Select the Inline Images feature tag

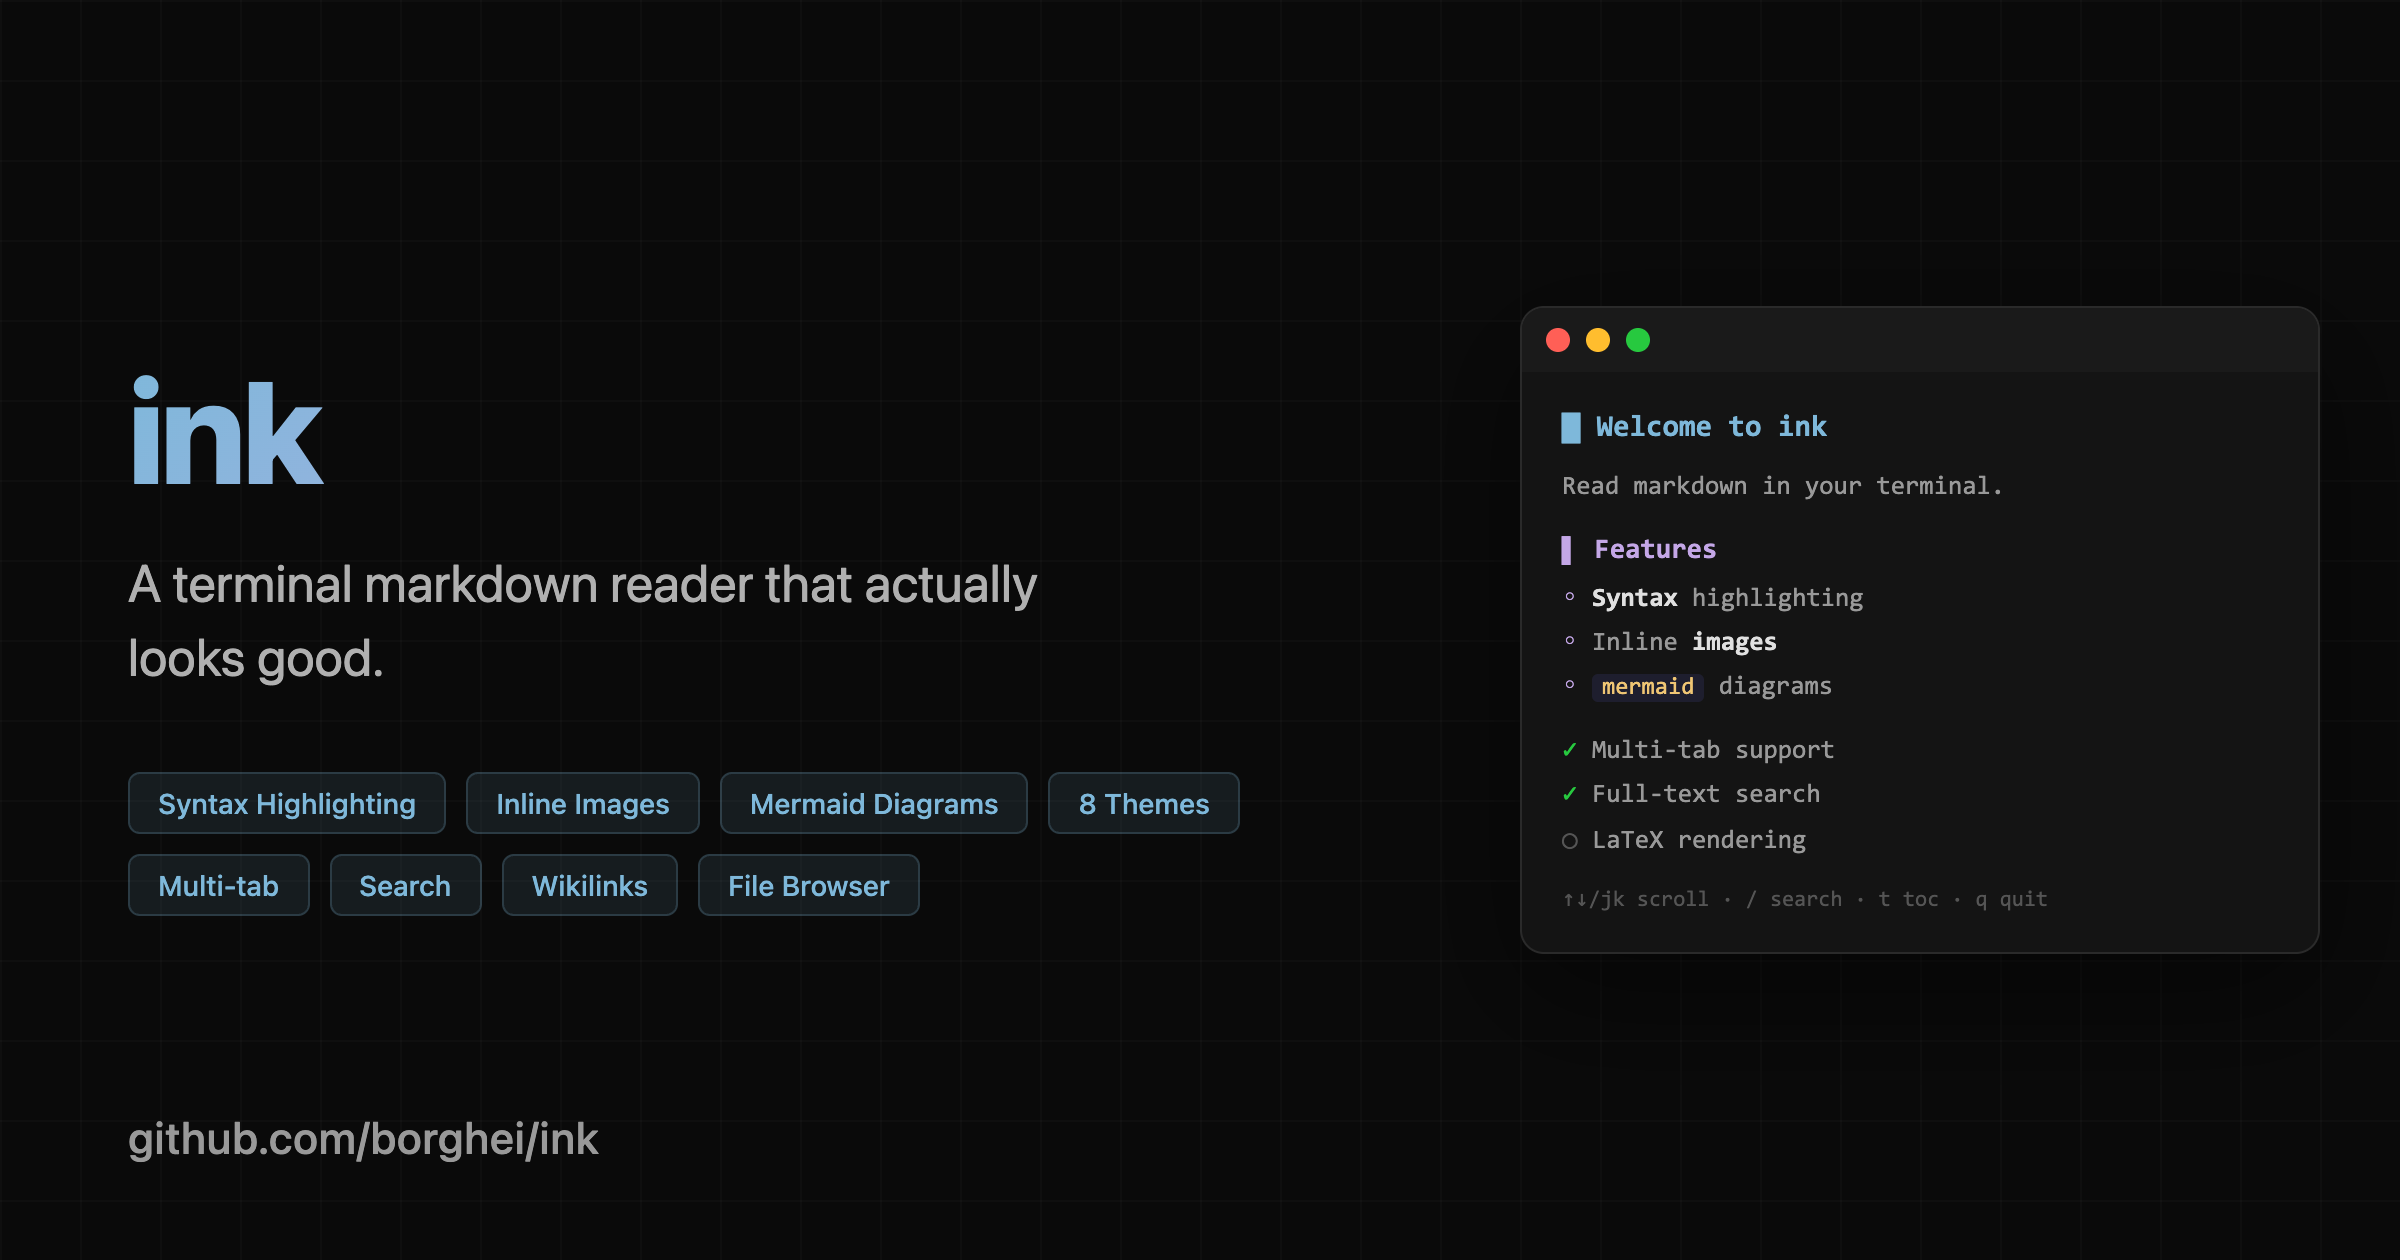(x=582, y=803)
